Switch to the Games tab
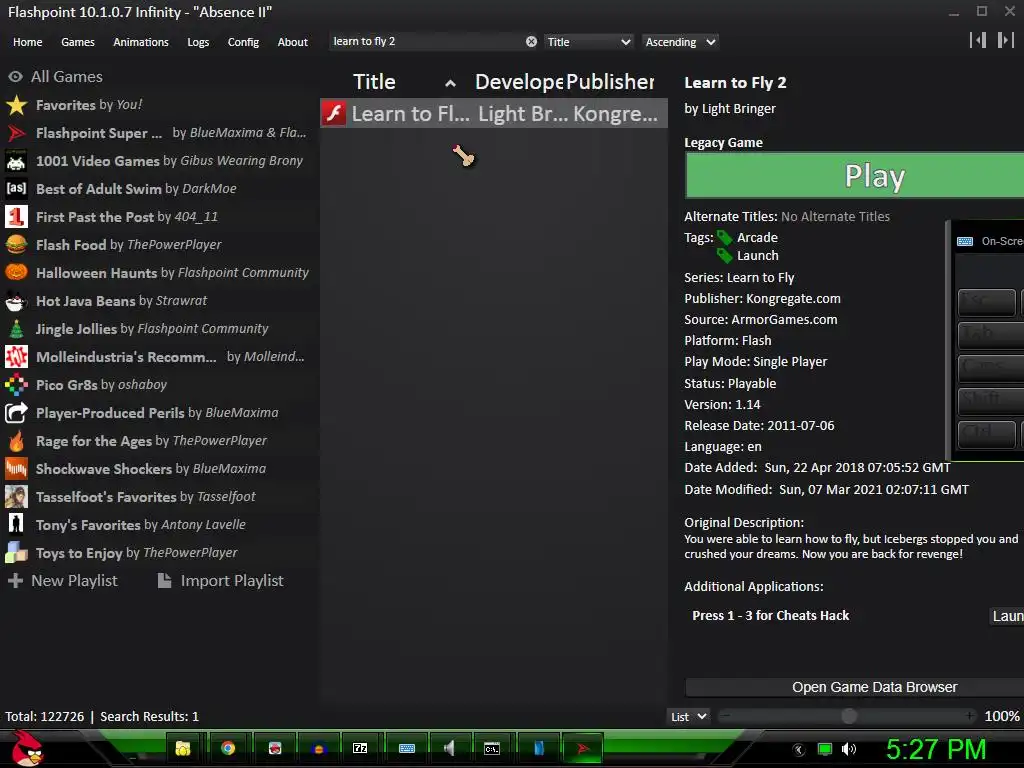This screenshot has height=768, width=1024. point(78,42)
